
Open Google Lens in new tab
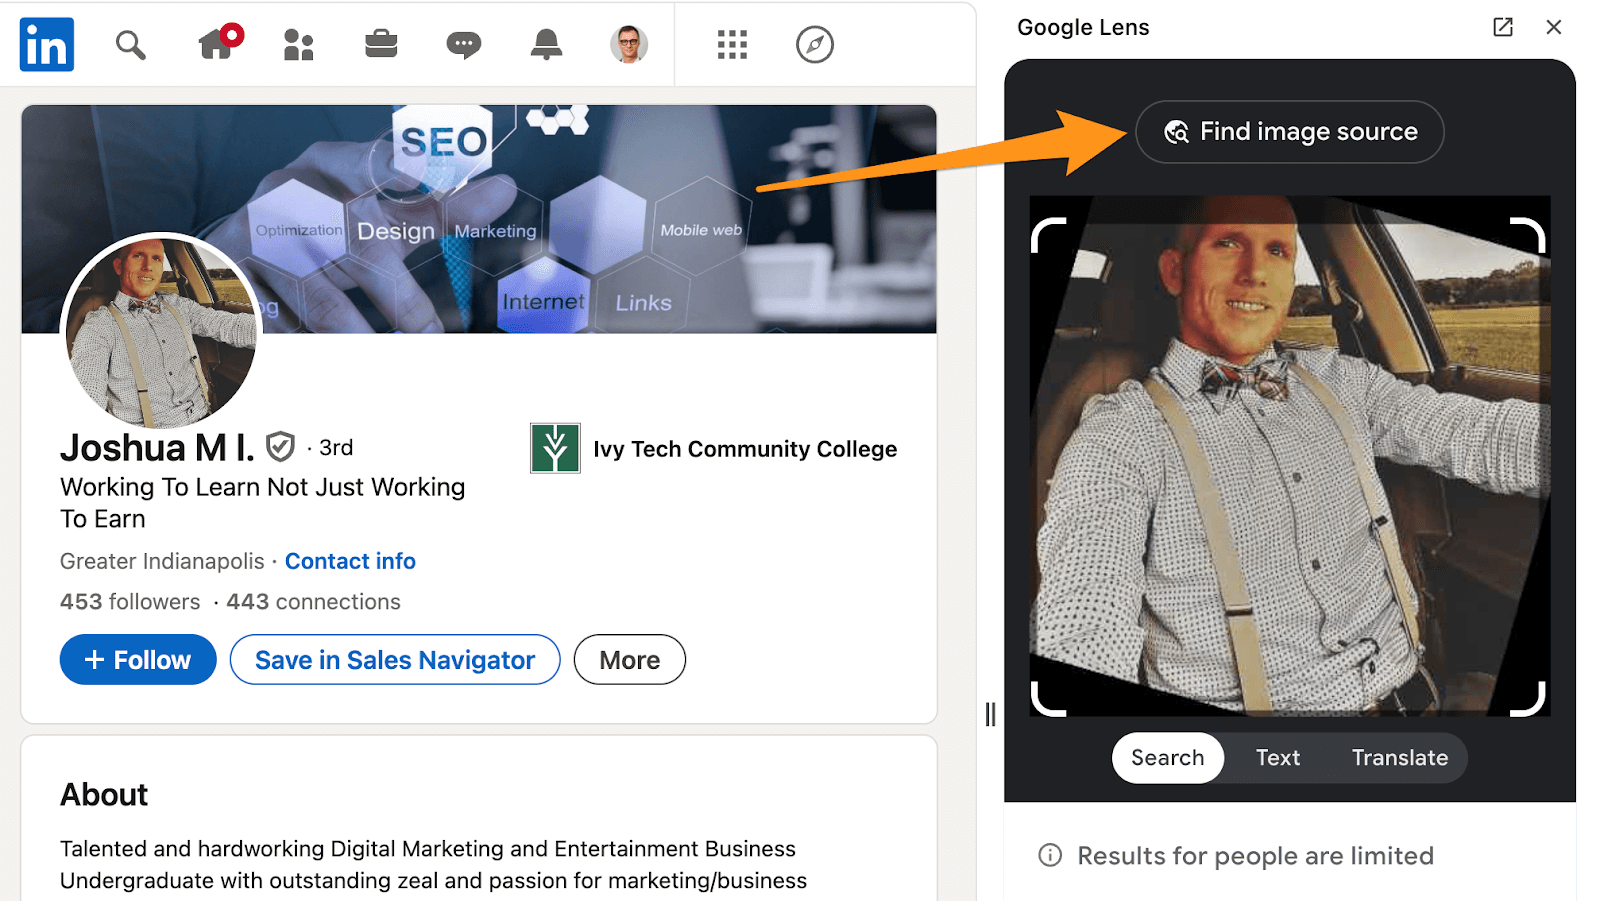pyautogui.click(x=1502, y=27)
